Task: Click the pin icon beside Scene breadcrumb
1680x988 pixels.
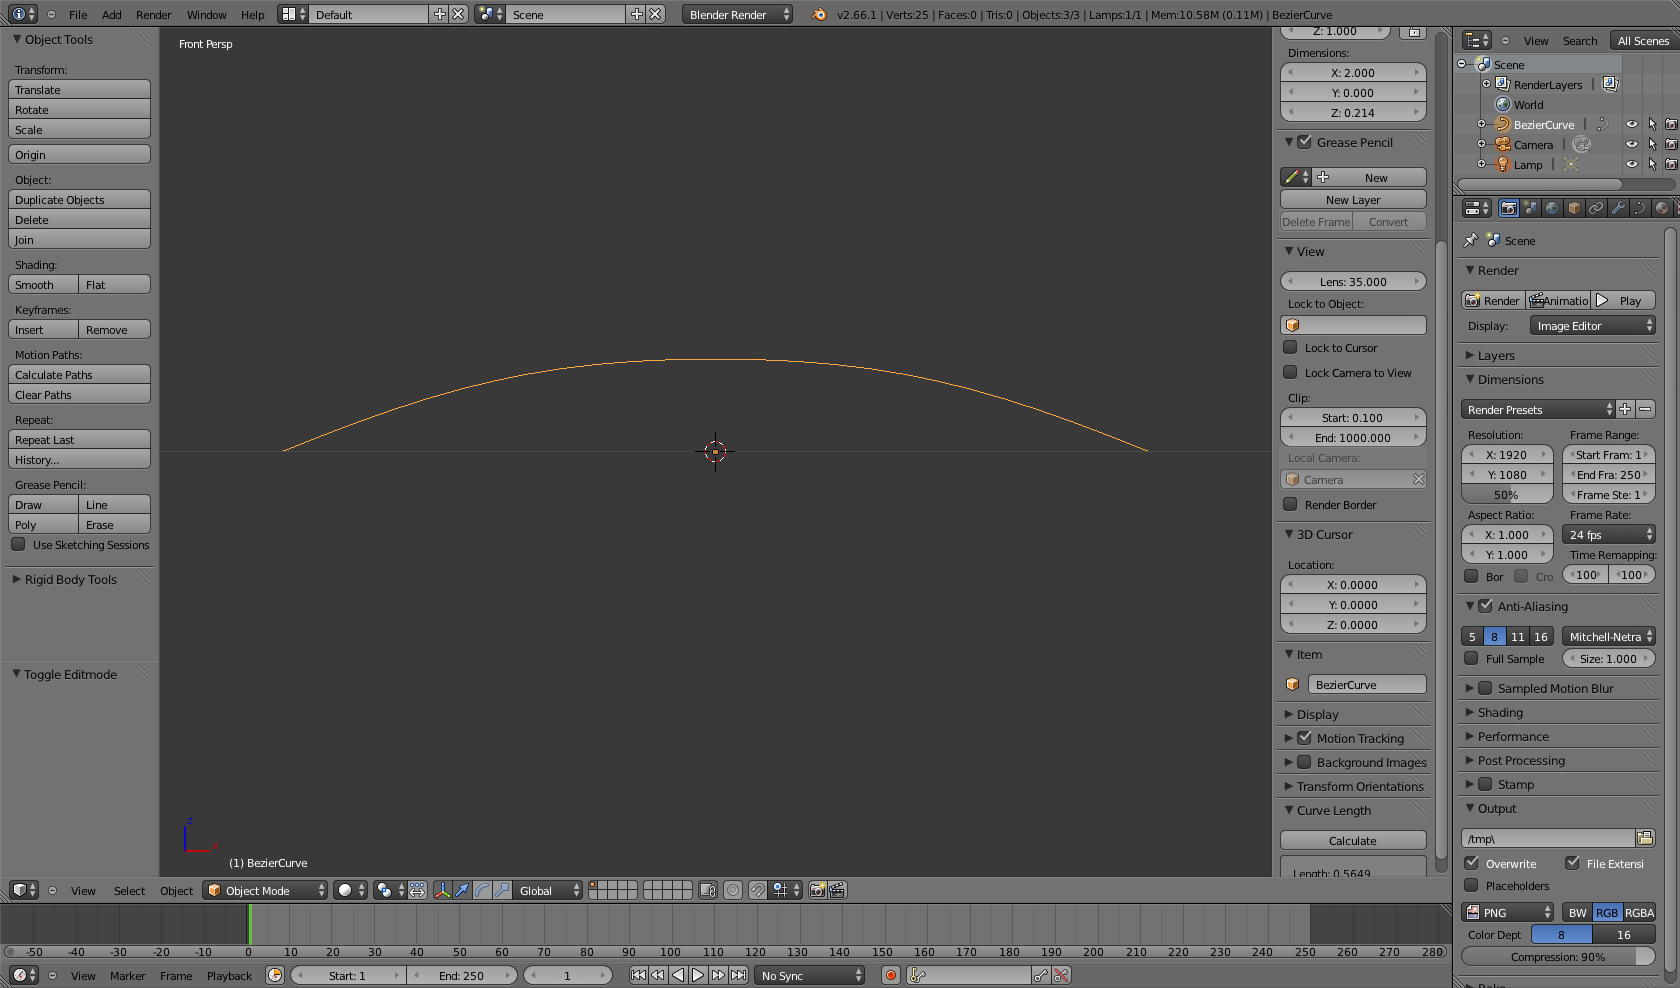Action: click(x=1470, y=240)
